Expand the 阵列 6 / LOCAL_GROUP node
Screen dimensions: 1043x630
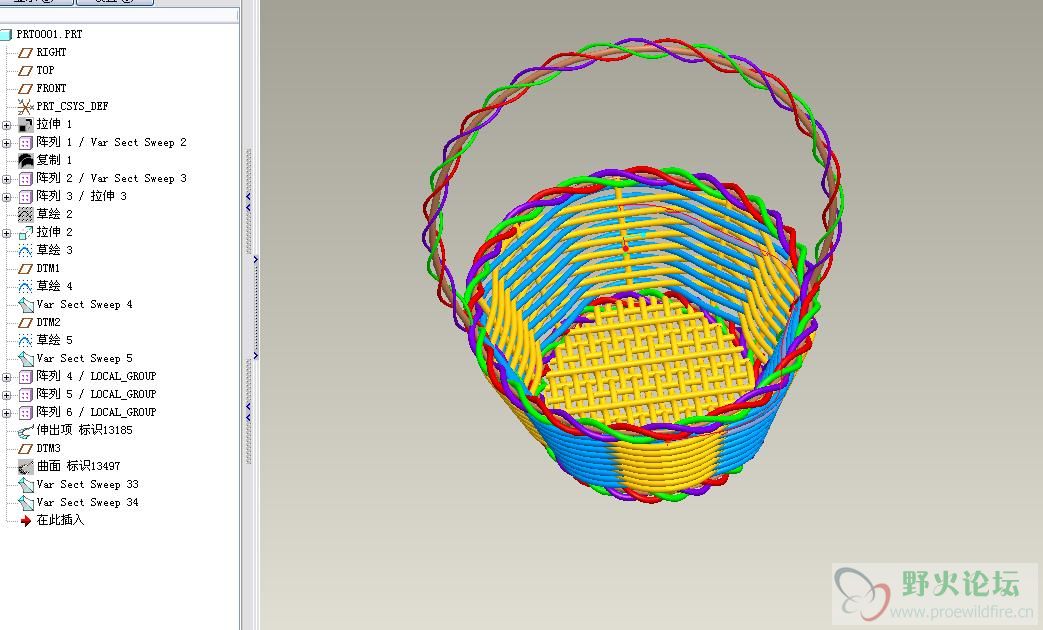tap(7, 413)
